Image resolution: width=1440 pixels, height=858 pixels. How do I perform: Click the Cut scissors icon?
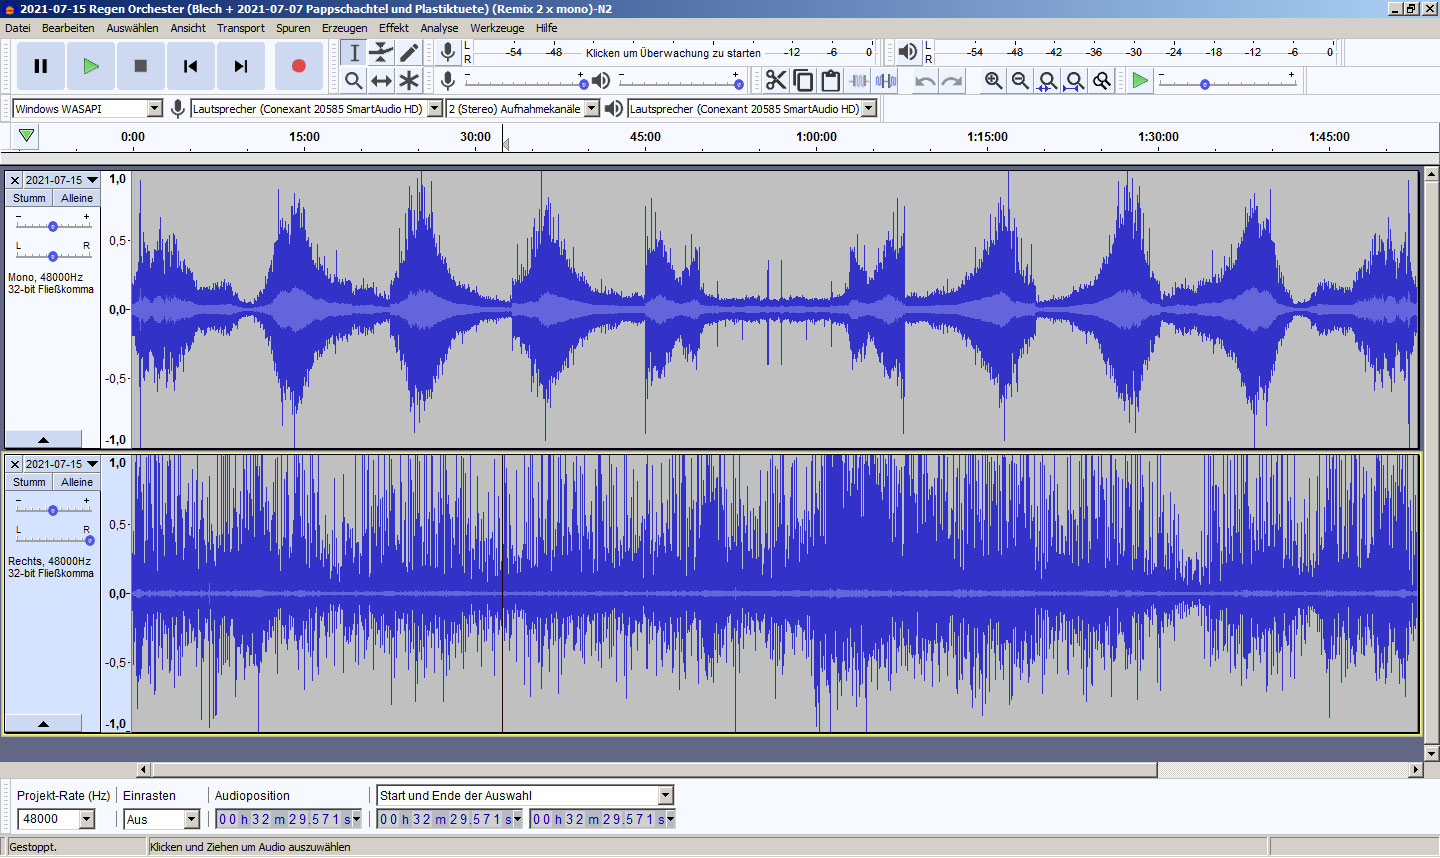[776, 81]
